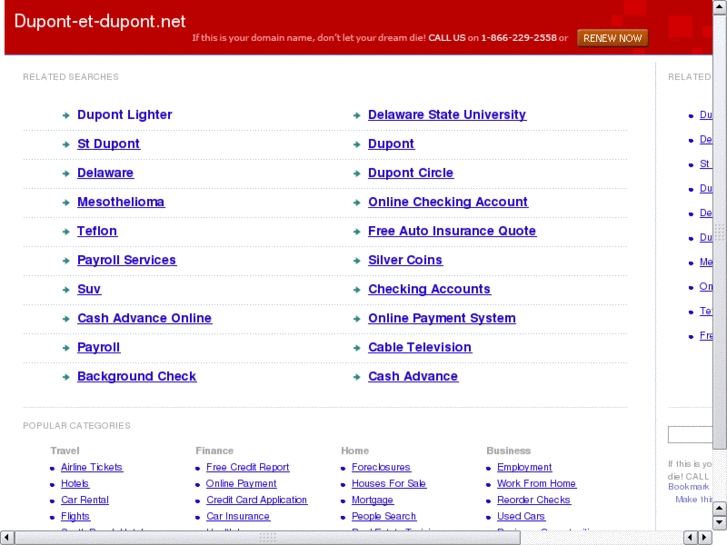Viewport: 727px width, 545px height.
Task: Open the Mesothelioma link
Action: [121, 202]
